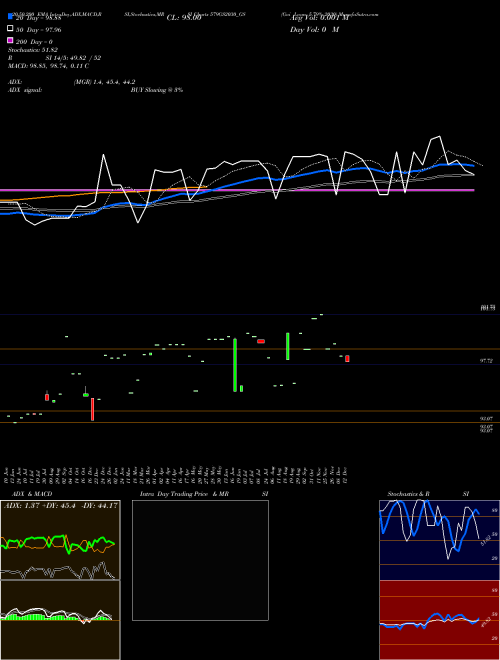The height and width of the screenshot is (660, 500).
Task: Click the long red candlestick in December
Action: coord(93,409)
